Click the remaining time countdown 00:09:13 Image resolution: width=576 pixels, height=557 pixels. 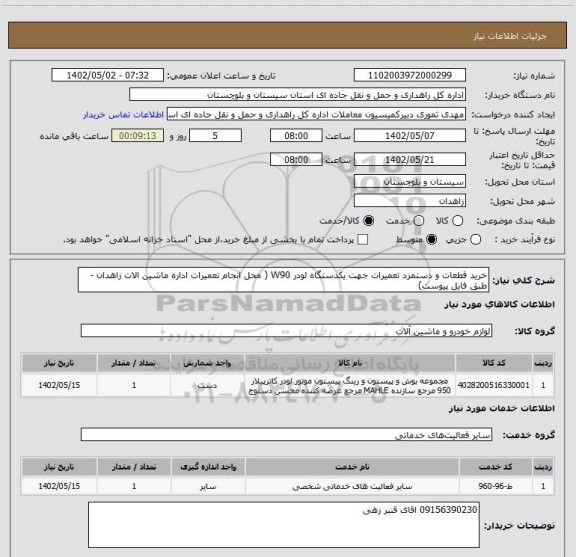pos(137,136)
